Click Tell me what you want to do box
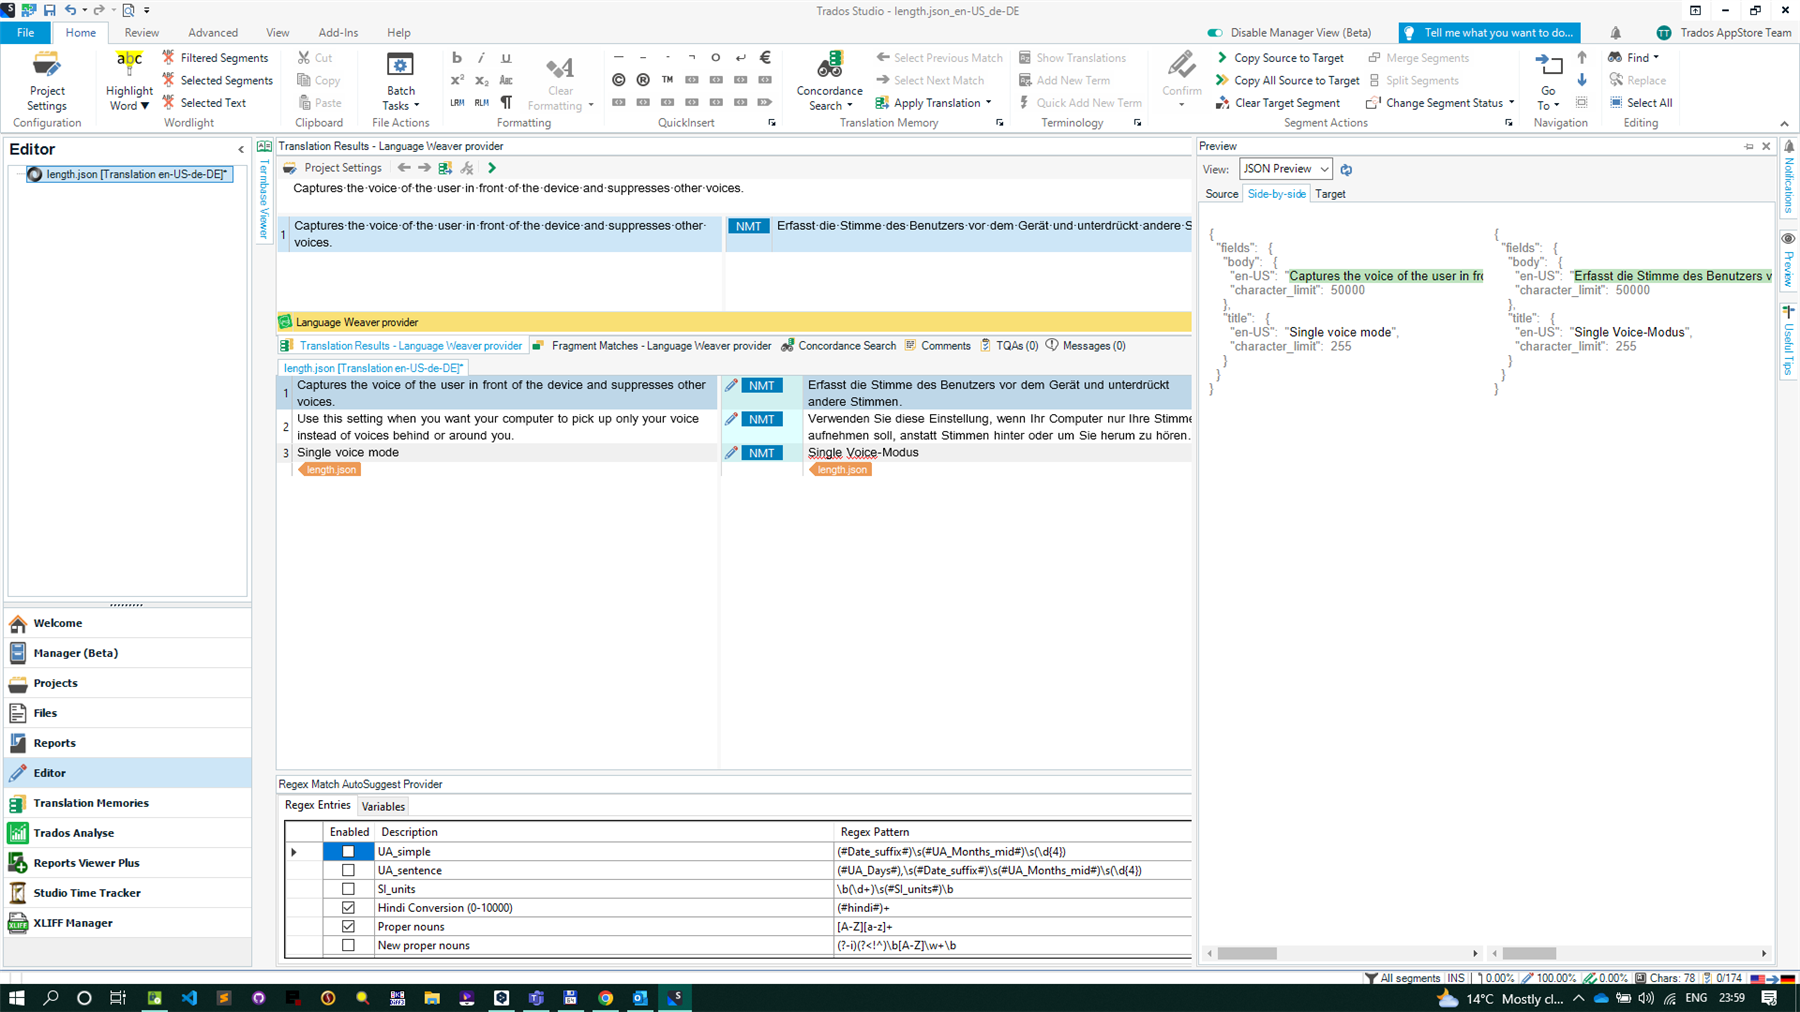Viewport: 1800px width, 1012px height. click(1489, 33)
